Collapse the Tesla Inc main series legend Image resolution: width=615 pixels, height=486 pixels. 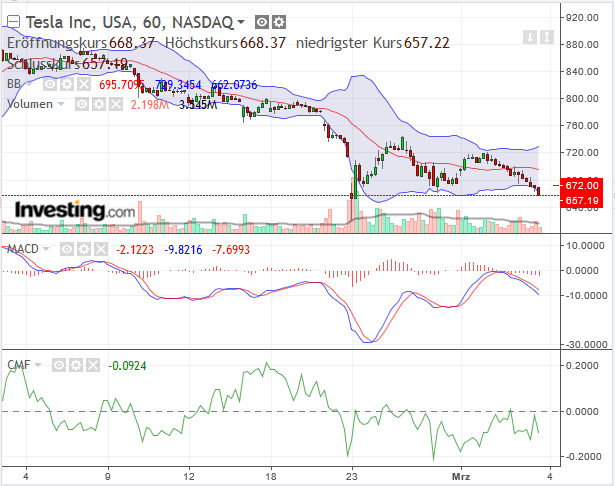[x=13, y=22]
